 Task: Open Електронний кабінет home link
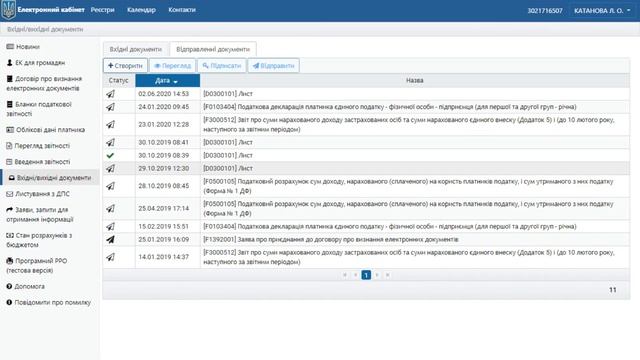tap(51, 10)
